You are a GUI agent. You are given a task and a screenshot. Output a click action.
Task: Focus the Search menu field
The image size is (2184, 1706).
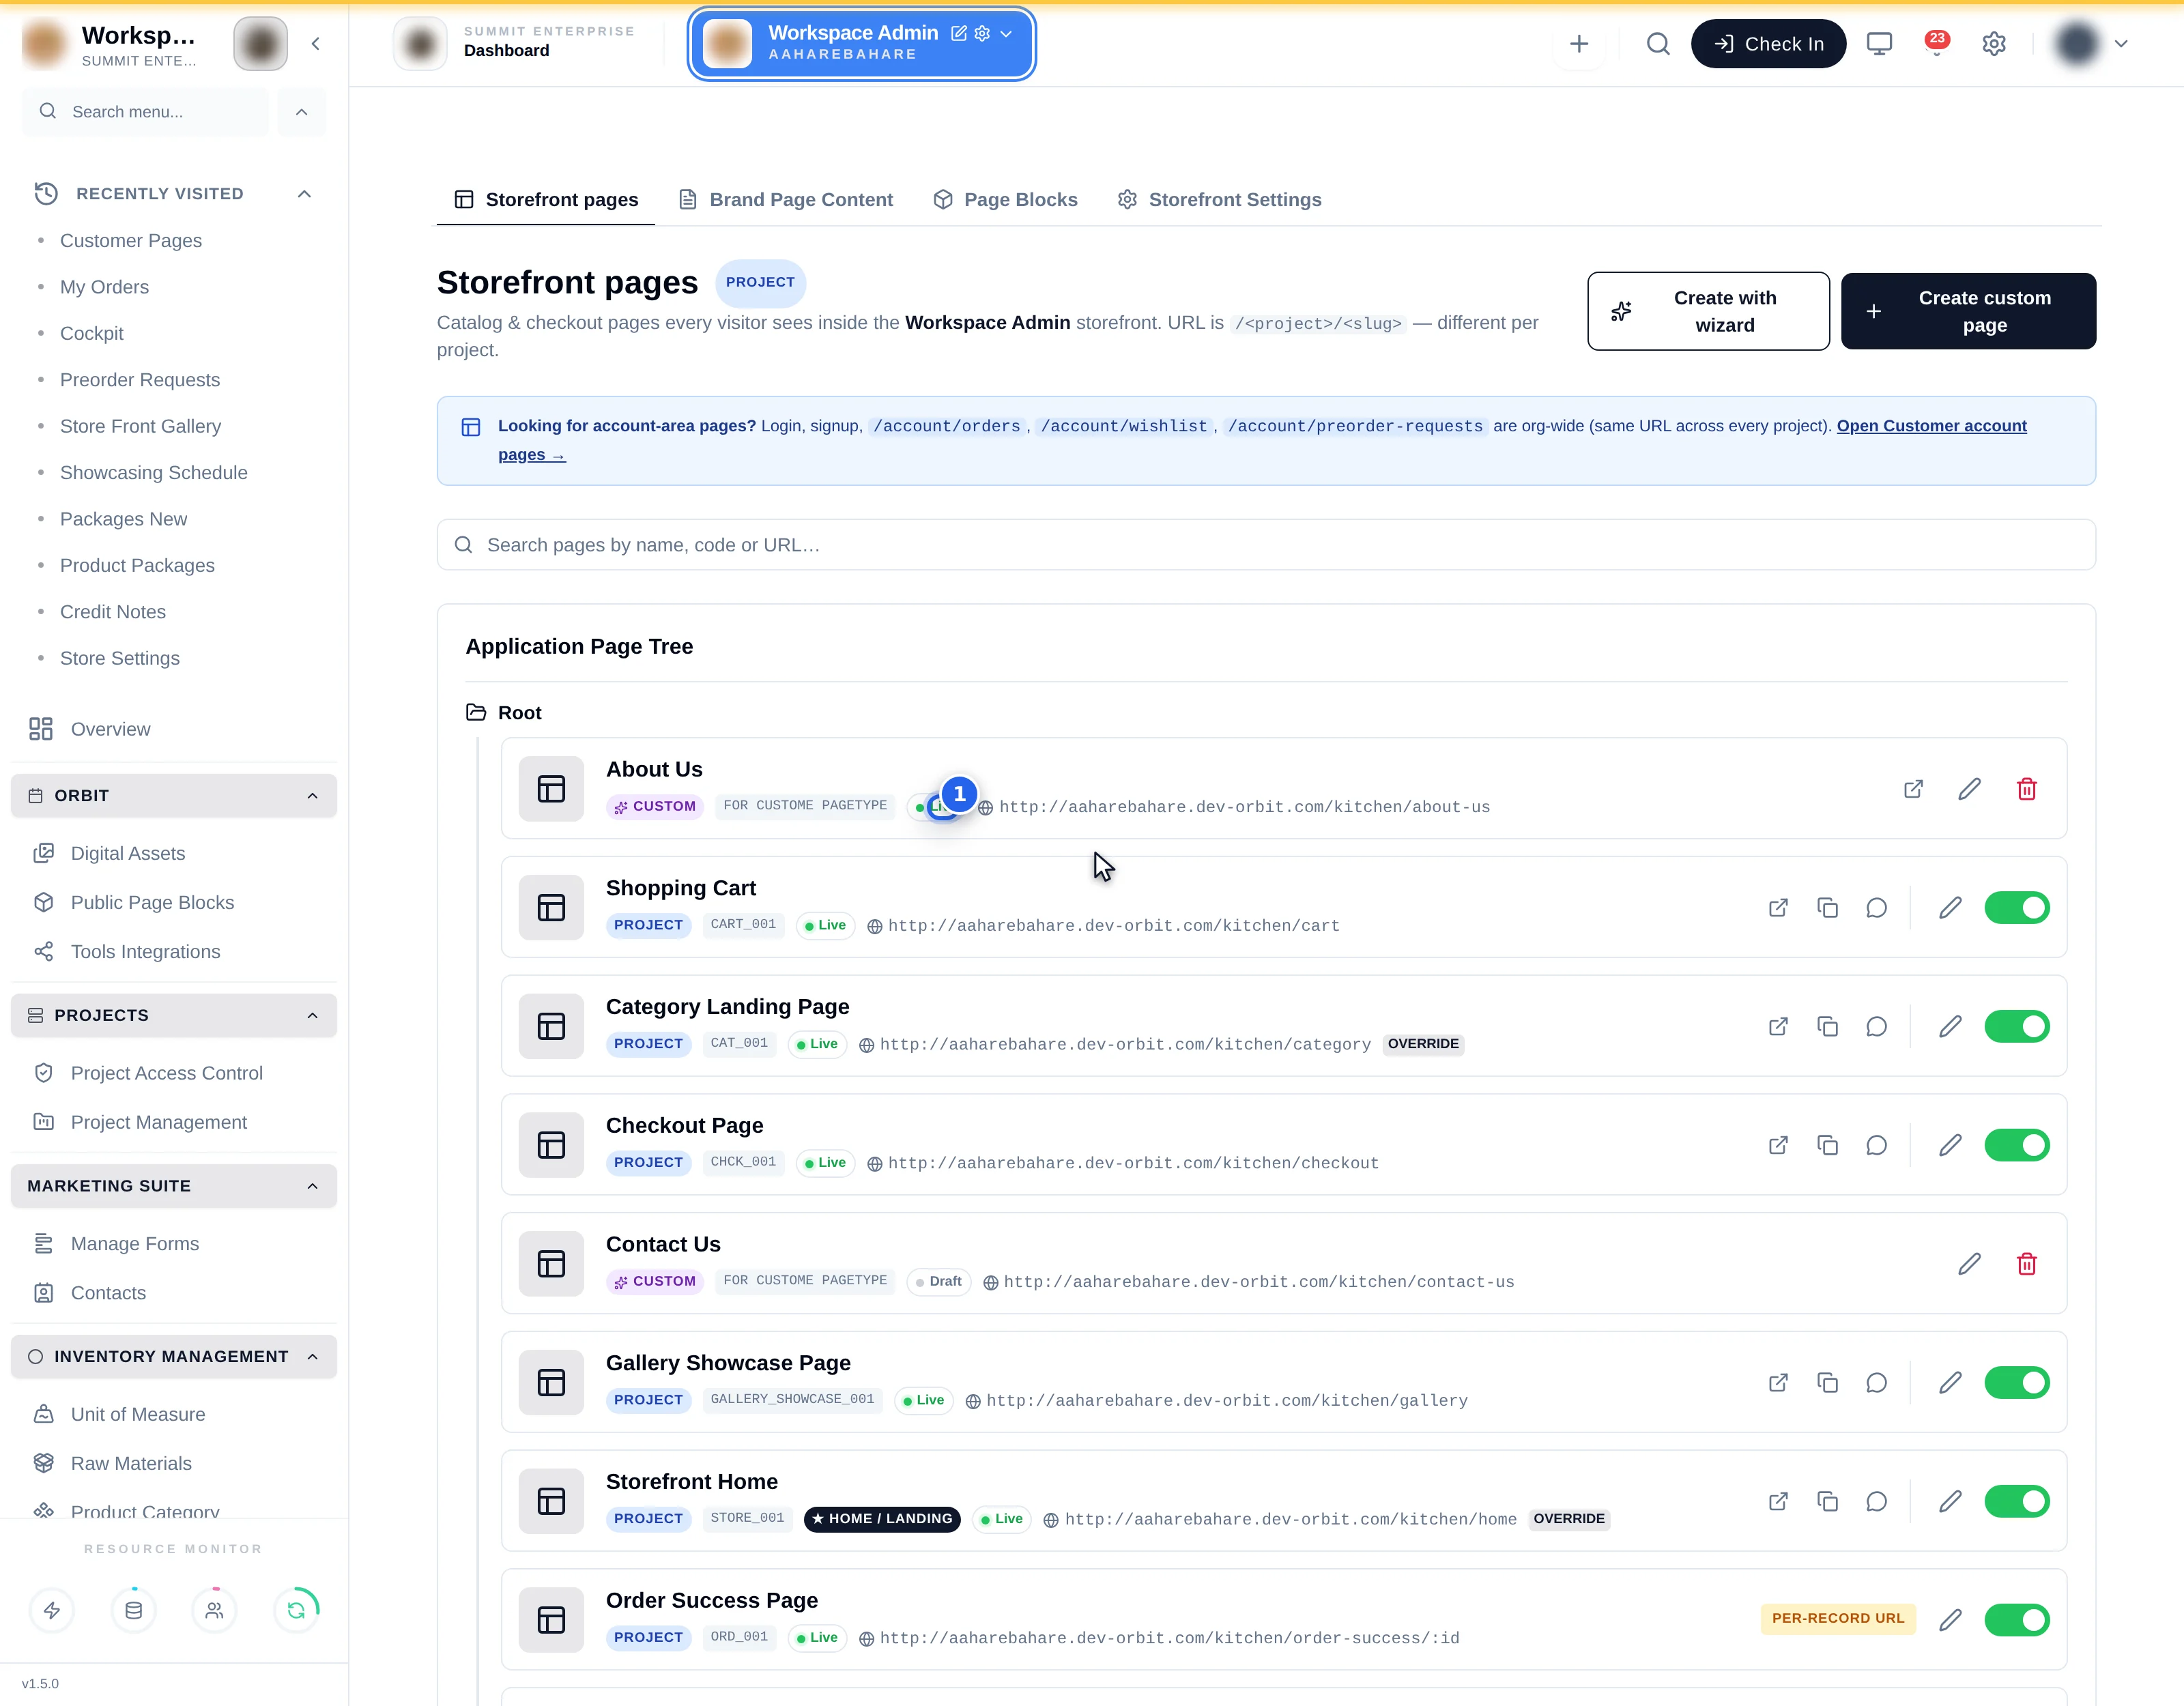[x=145, y=112]
